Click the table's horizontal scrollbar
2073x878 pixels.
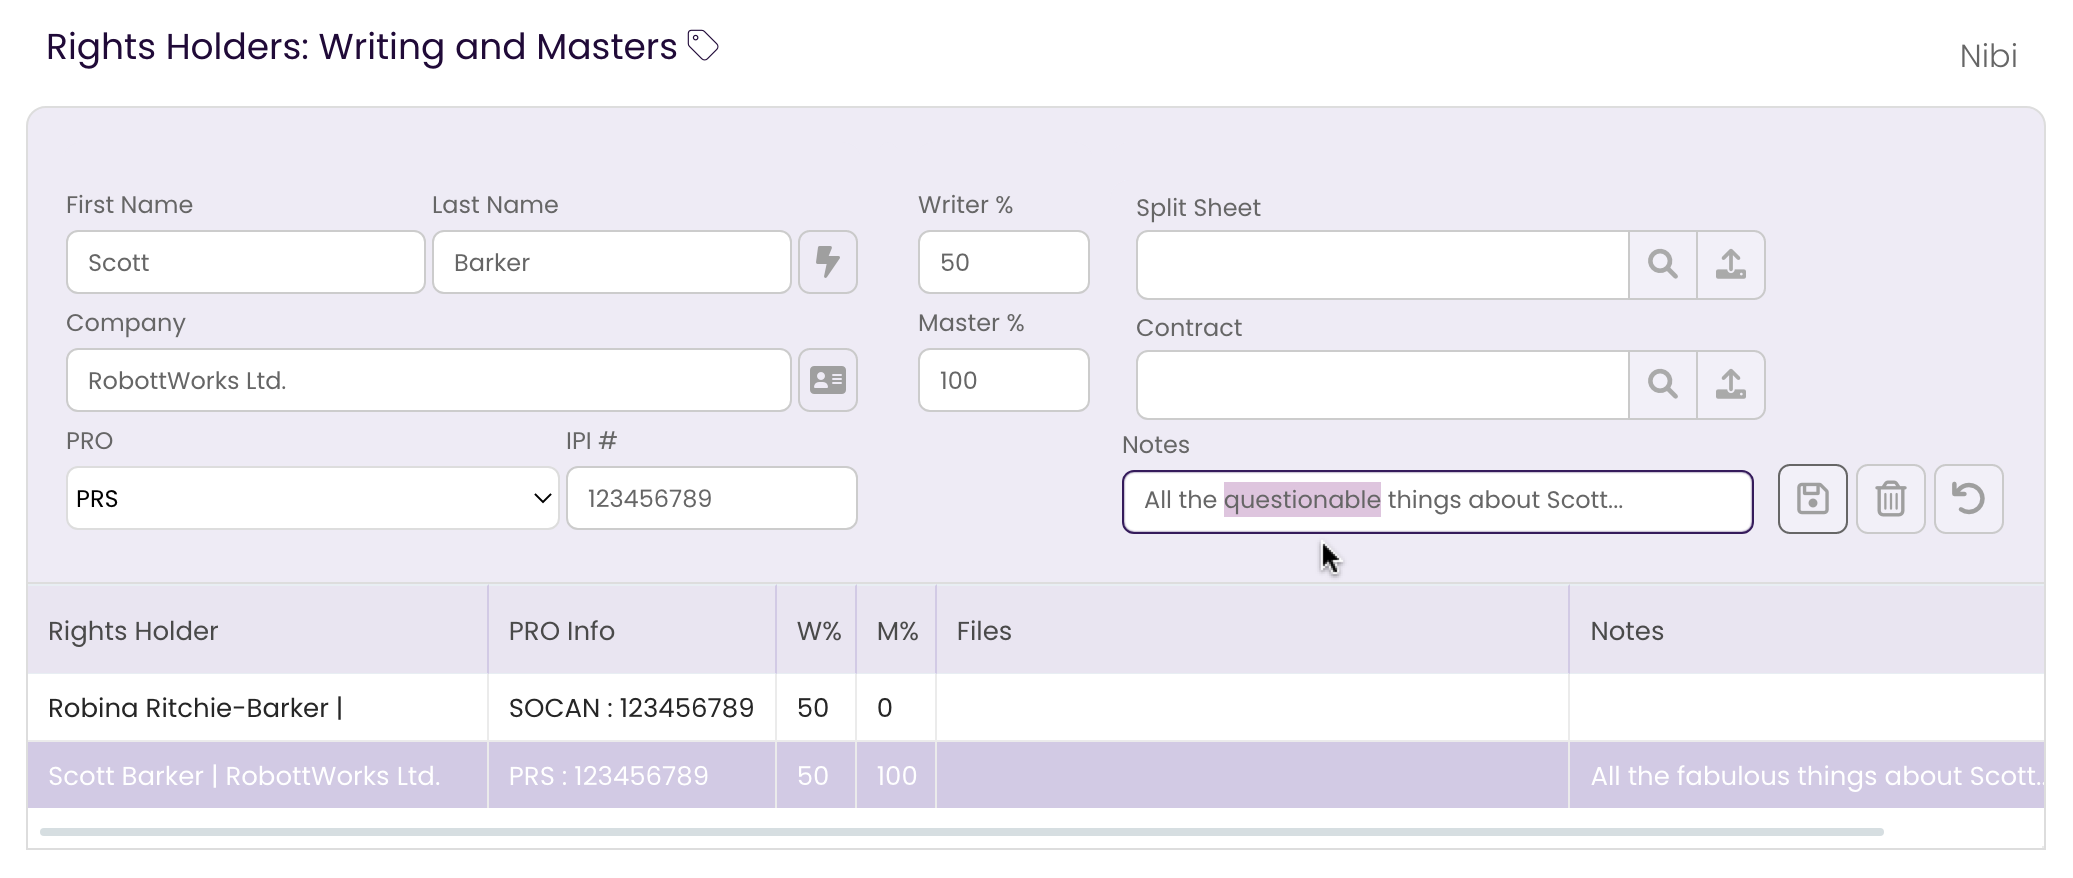click(962, 831)
